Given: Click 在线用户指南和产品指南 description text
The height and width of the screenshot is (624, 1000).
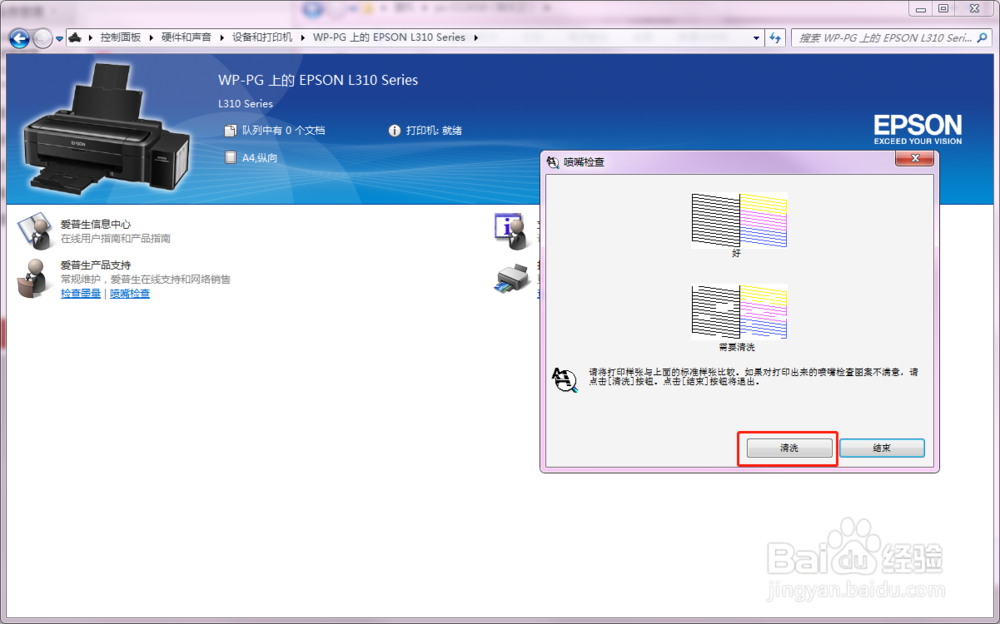Looking at the screenshot, I should 115,239.
